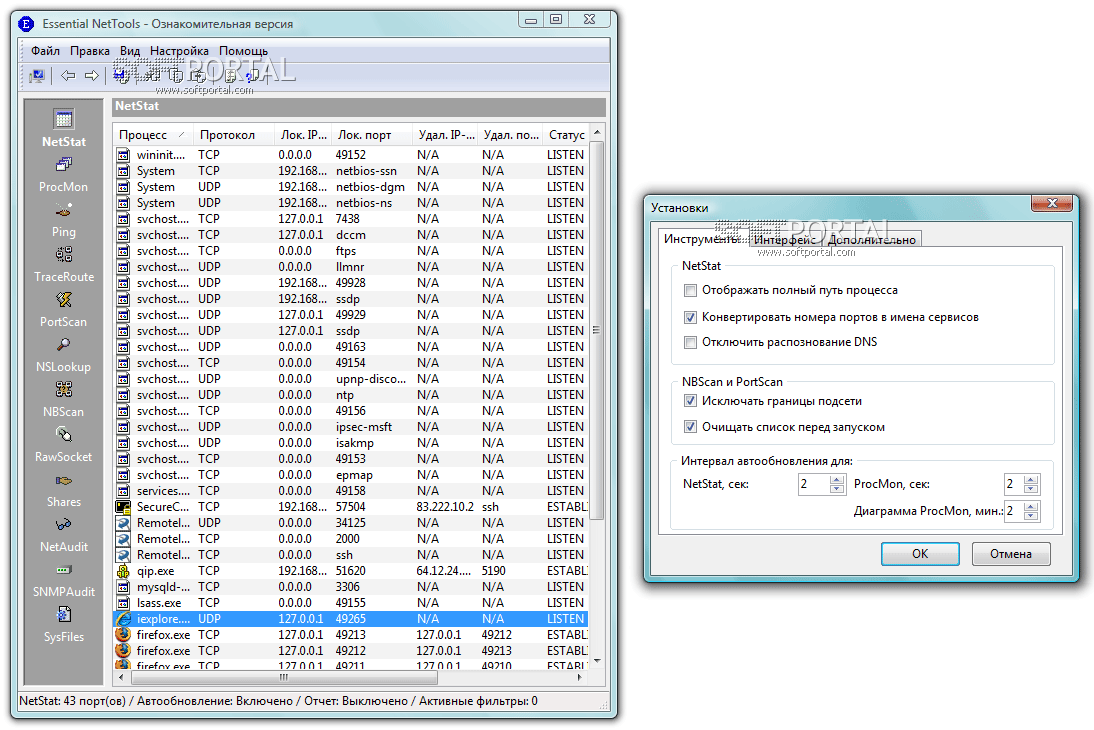Open the NetStat tool in sidebar
The width and height of the screenshot is (1094, 730).
coord(63,128)
